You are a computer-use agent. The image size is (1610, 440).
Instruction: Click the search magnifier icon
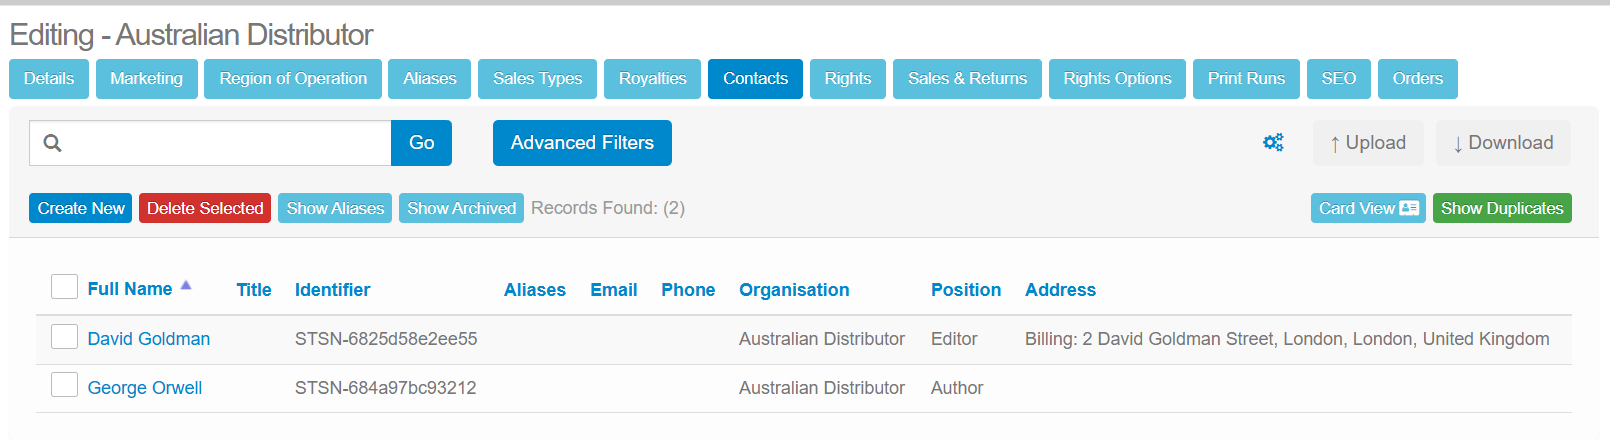tap(53, 143)
